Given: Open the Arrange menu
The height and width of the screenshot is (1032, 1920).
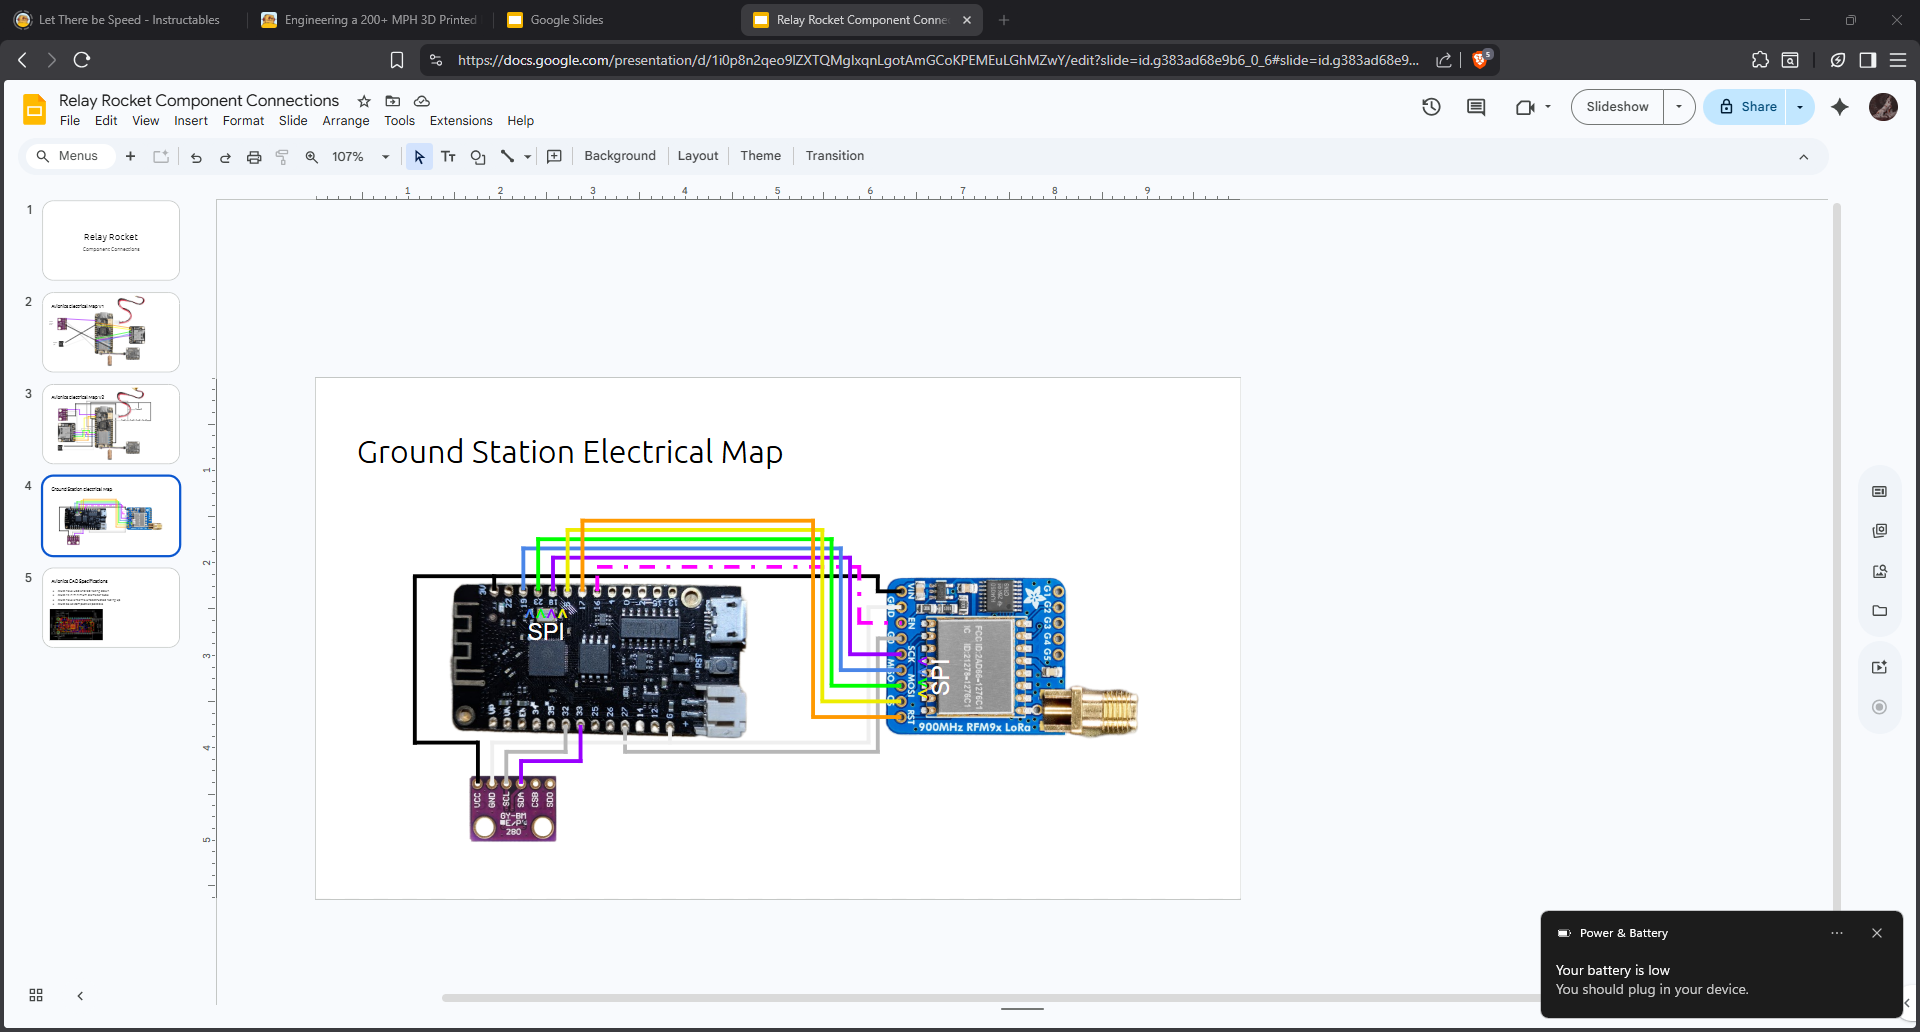Looking at the screenshot, I should [346, 121].
